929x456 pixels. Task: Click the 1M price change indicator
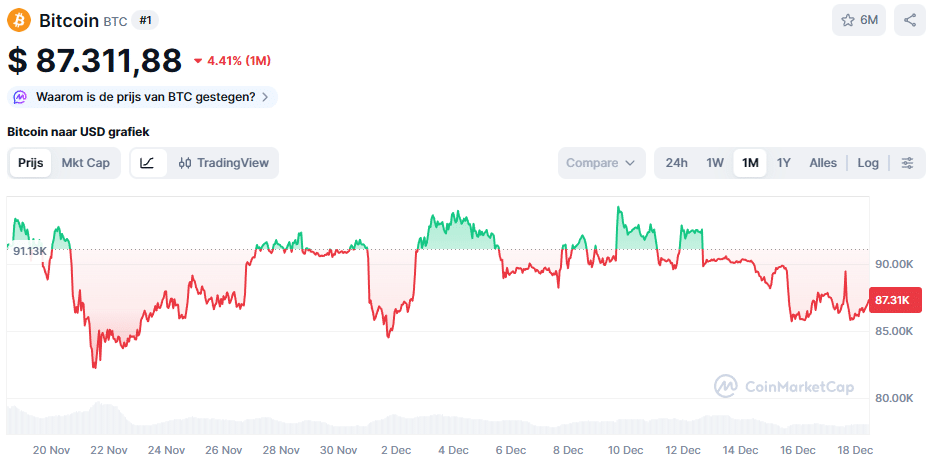tap(232, 61)
